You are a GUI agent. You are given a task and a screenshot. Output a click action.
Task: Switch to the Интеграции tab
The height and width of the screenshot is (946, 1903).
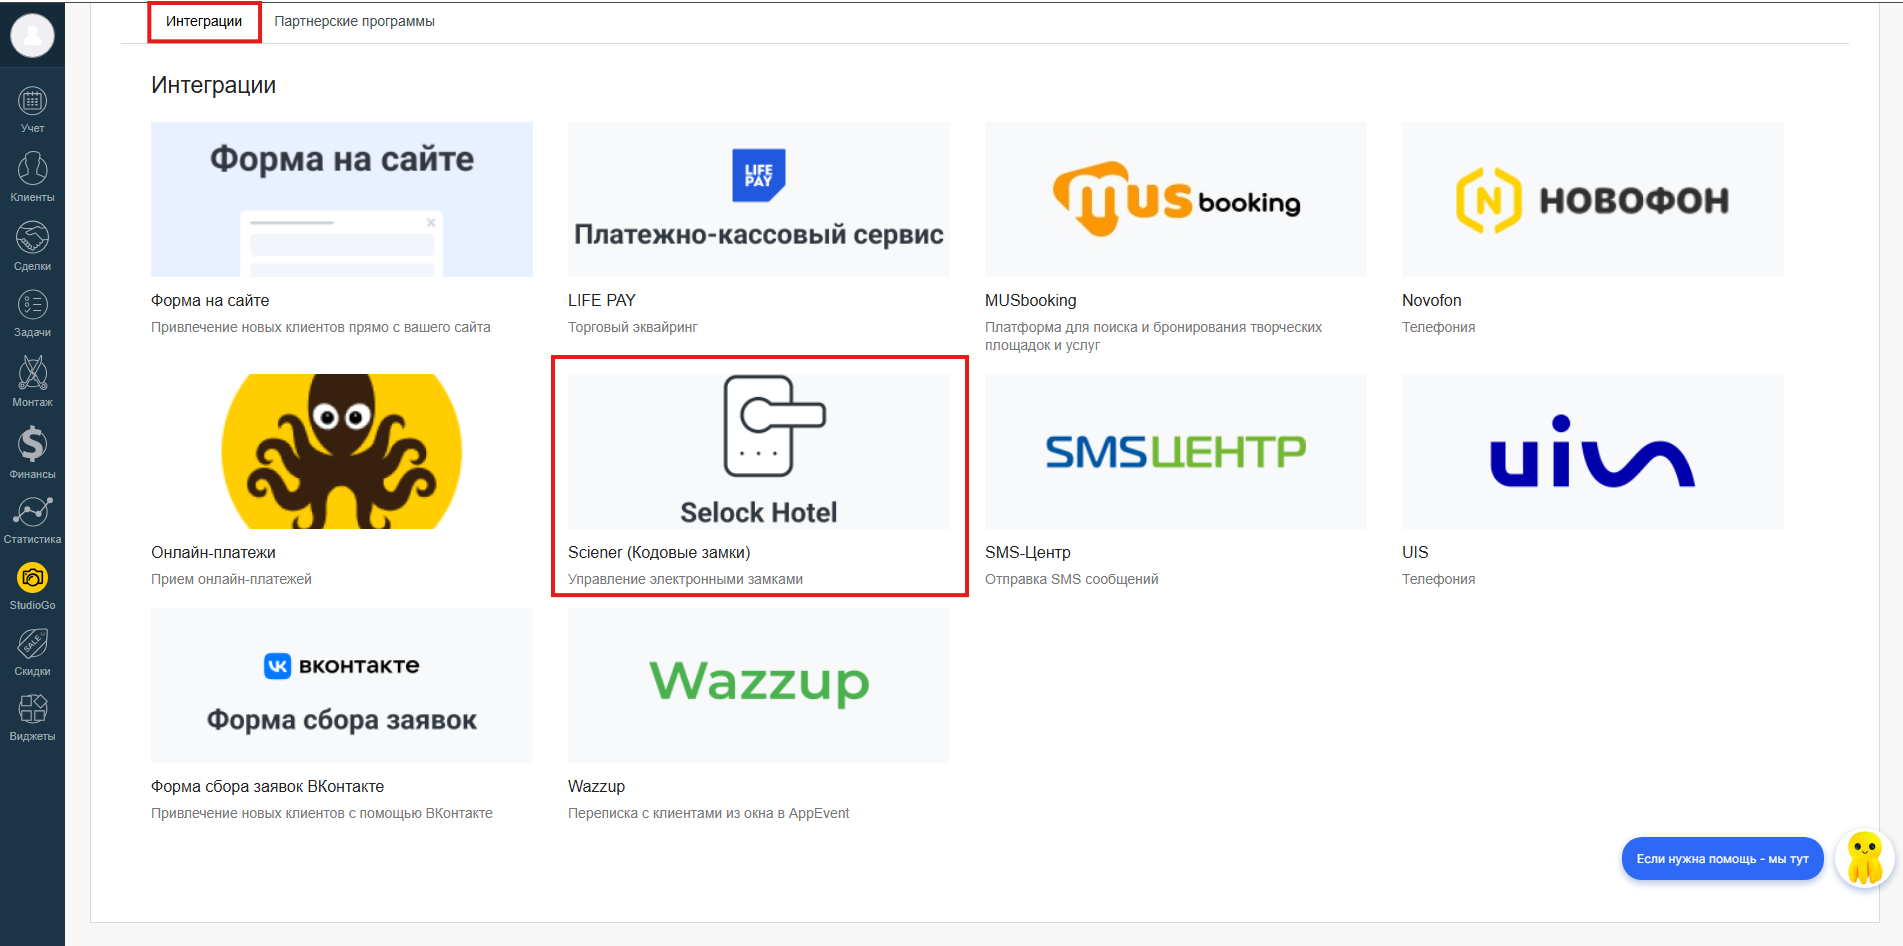(204, 21)
